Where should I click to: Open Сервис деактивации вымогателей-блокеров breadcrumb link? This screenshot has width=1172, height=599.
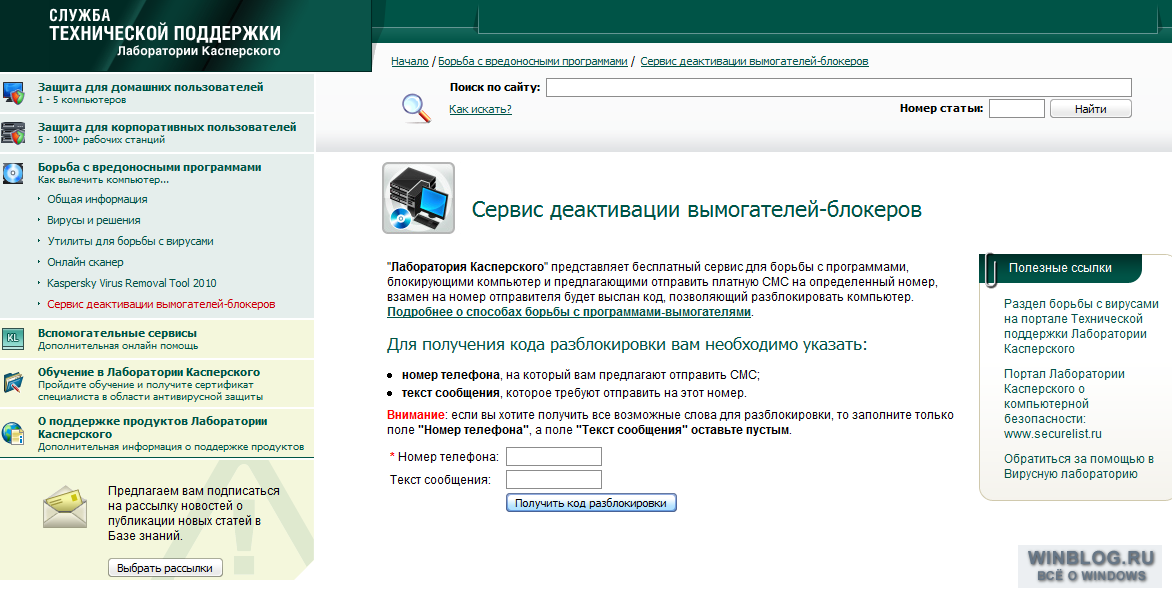pyautogui.click(x=754, y=61)
